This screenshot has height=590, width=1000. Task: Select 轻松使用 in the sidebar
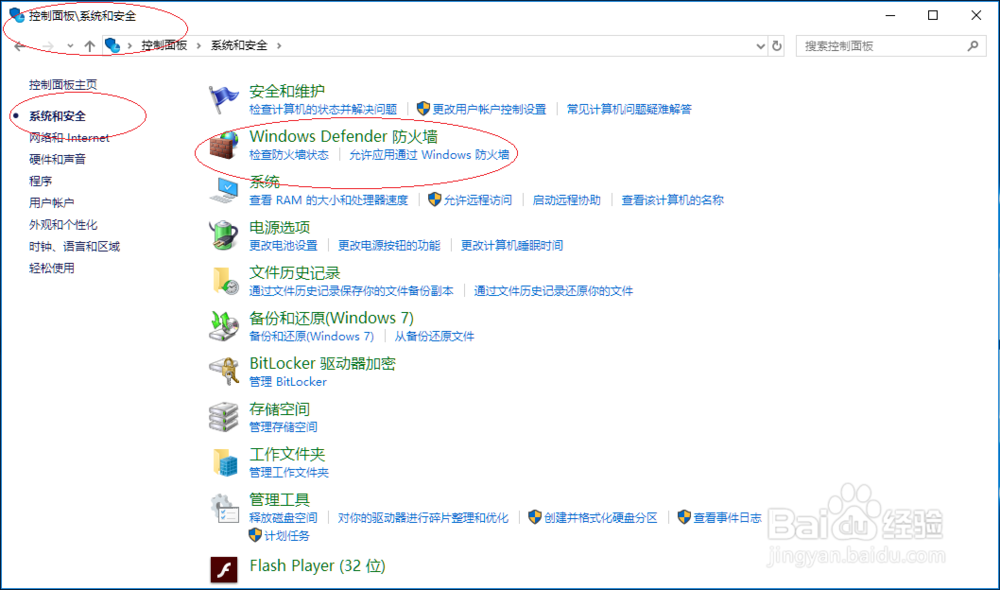coord(52,268)
